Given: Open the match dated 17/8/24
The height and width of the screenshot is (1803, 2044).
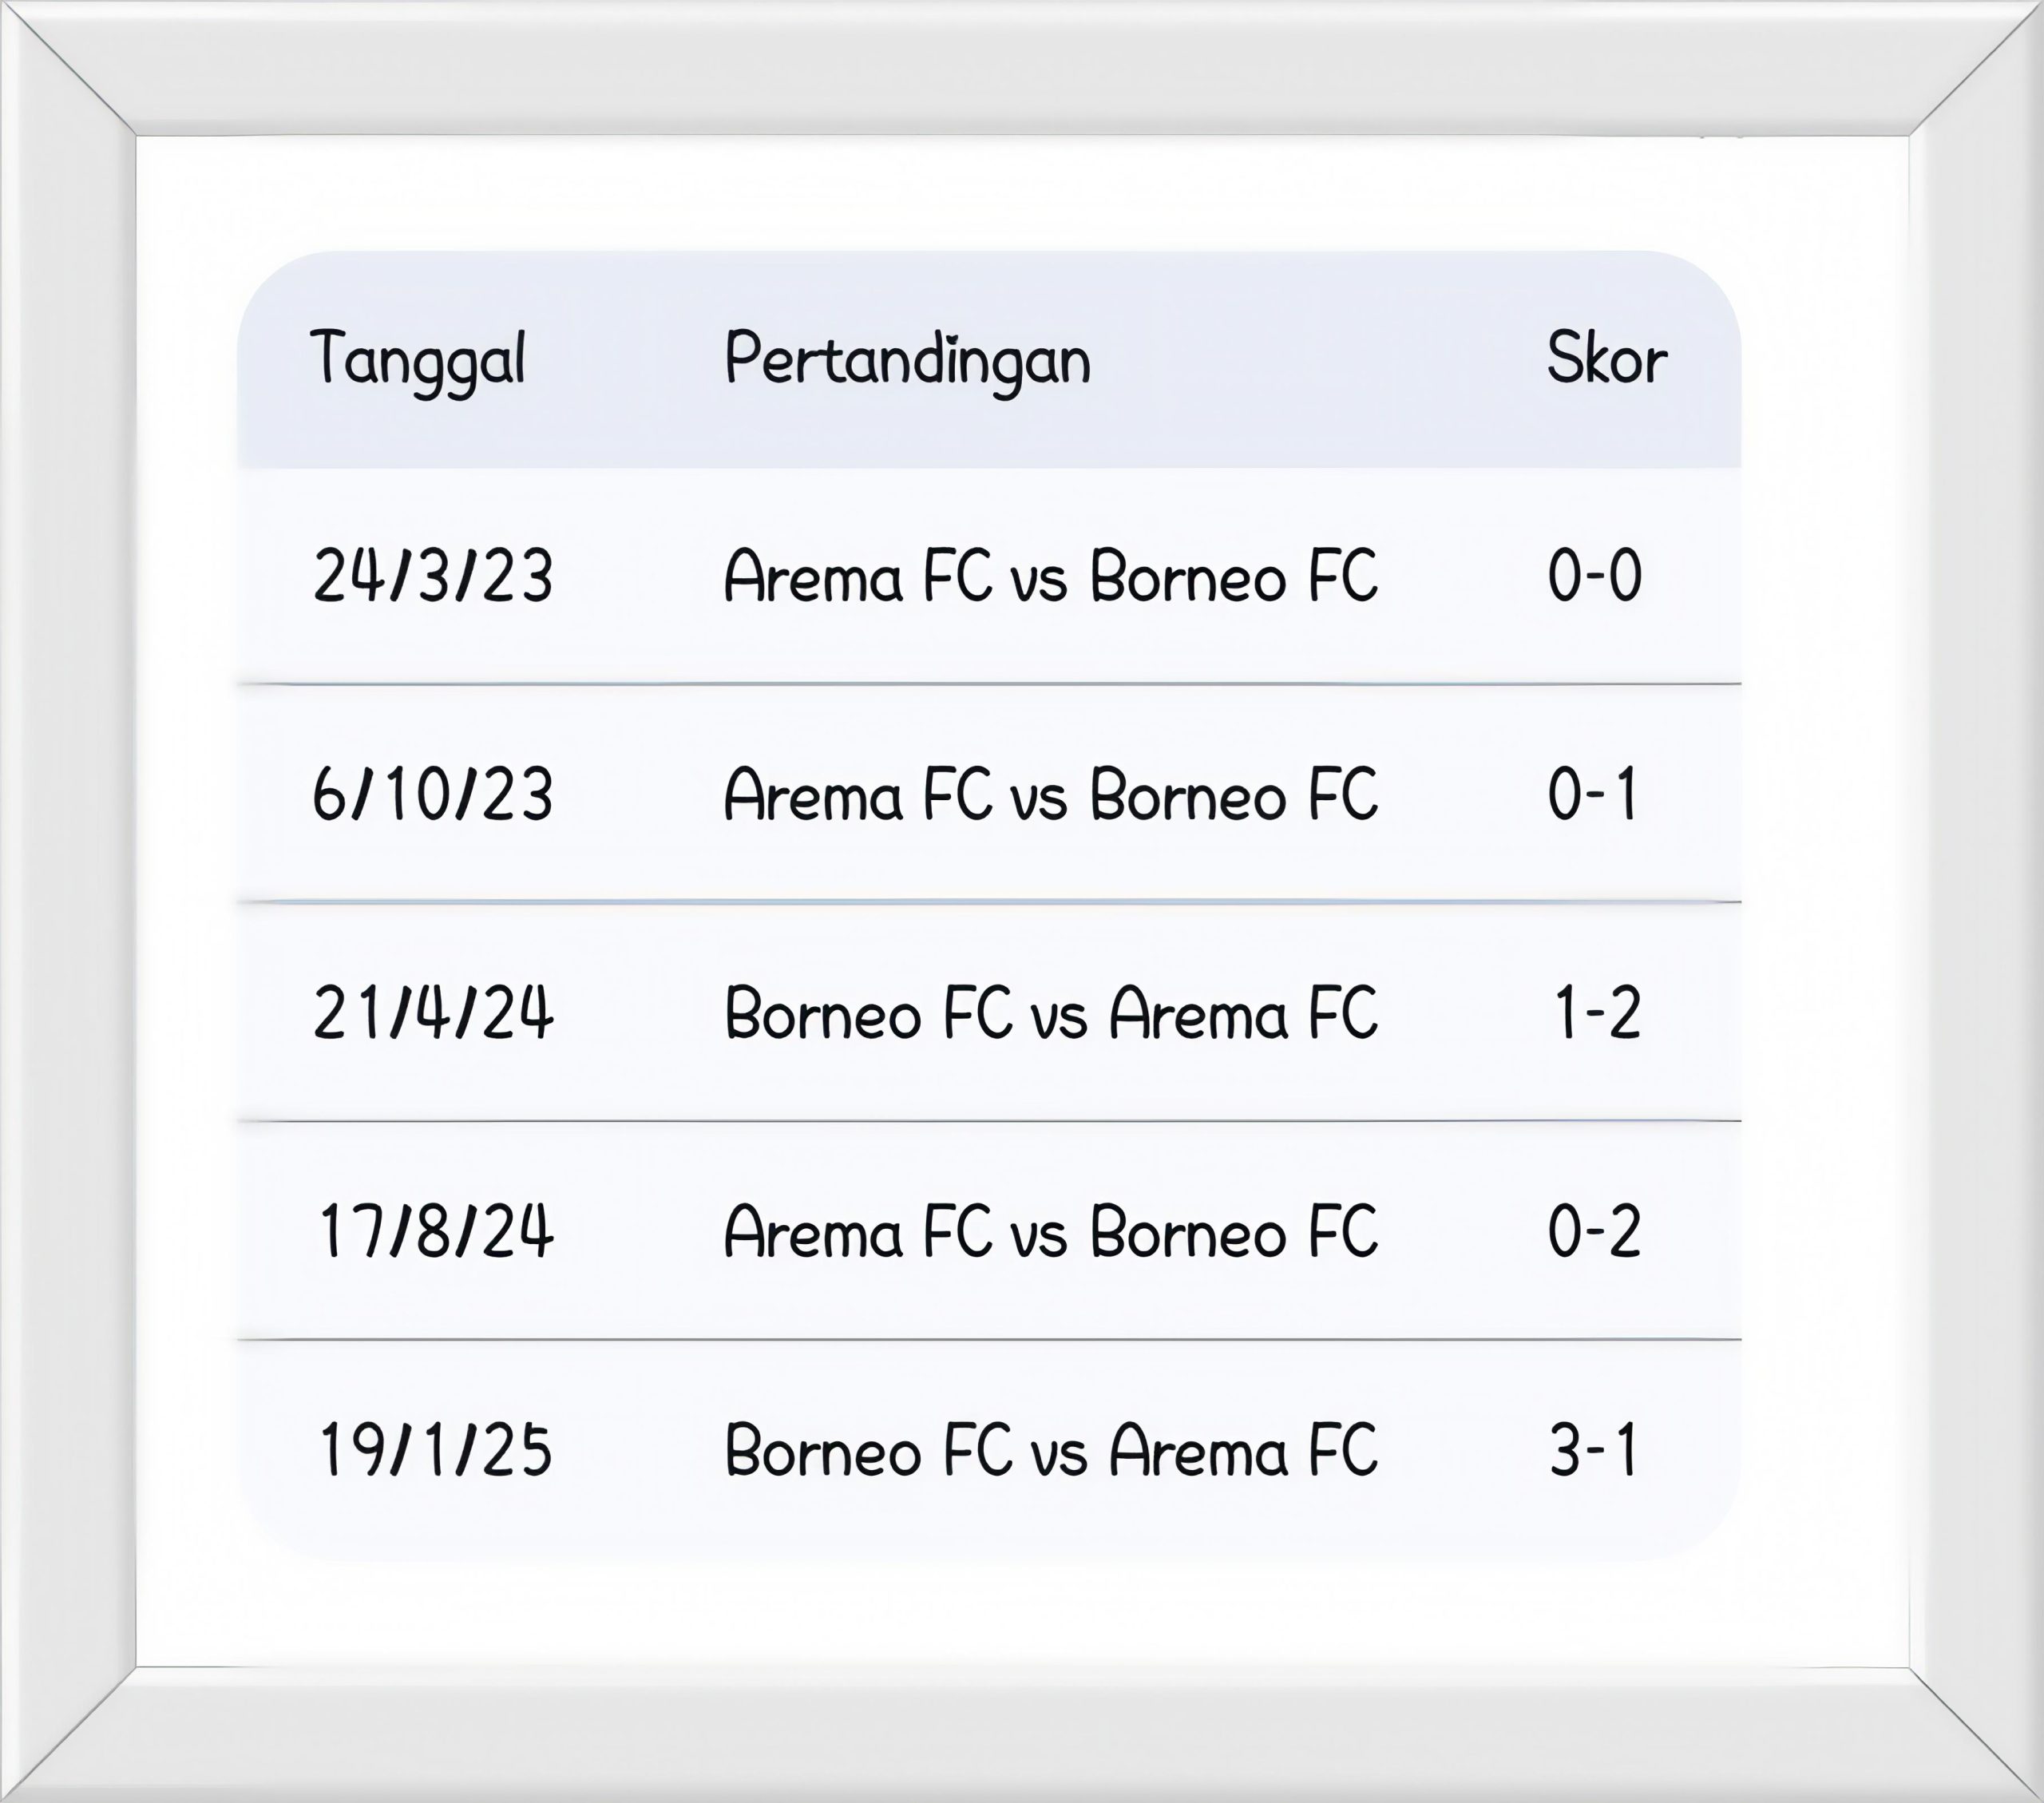Looking at the screenshot, I should pos(1050,1232).
